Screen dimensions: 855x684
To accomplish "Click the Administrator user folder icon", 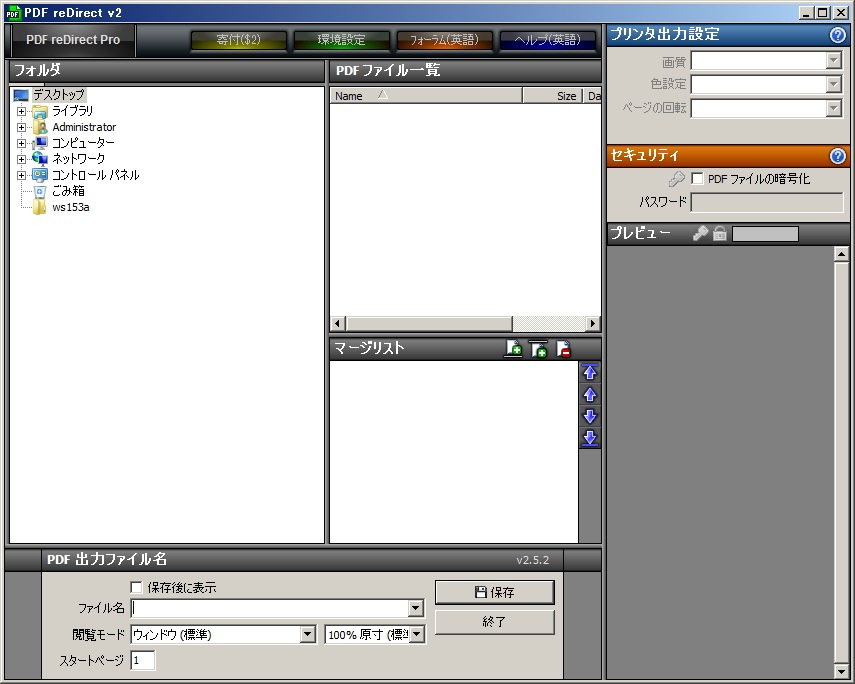I will [x=40, y=128].
